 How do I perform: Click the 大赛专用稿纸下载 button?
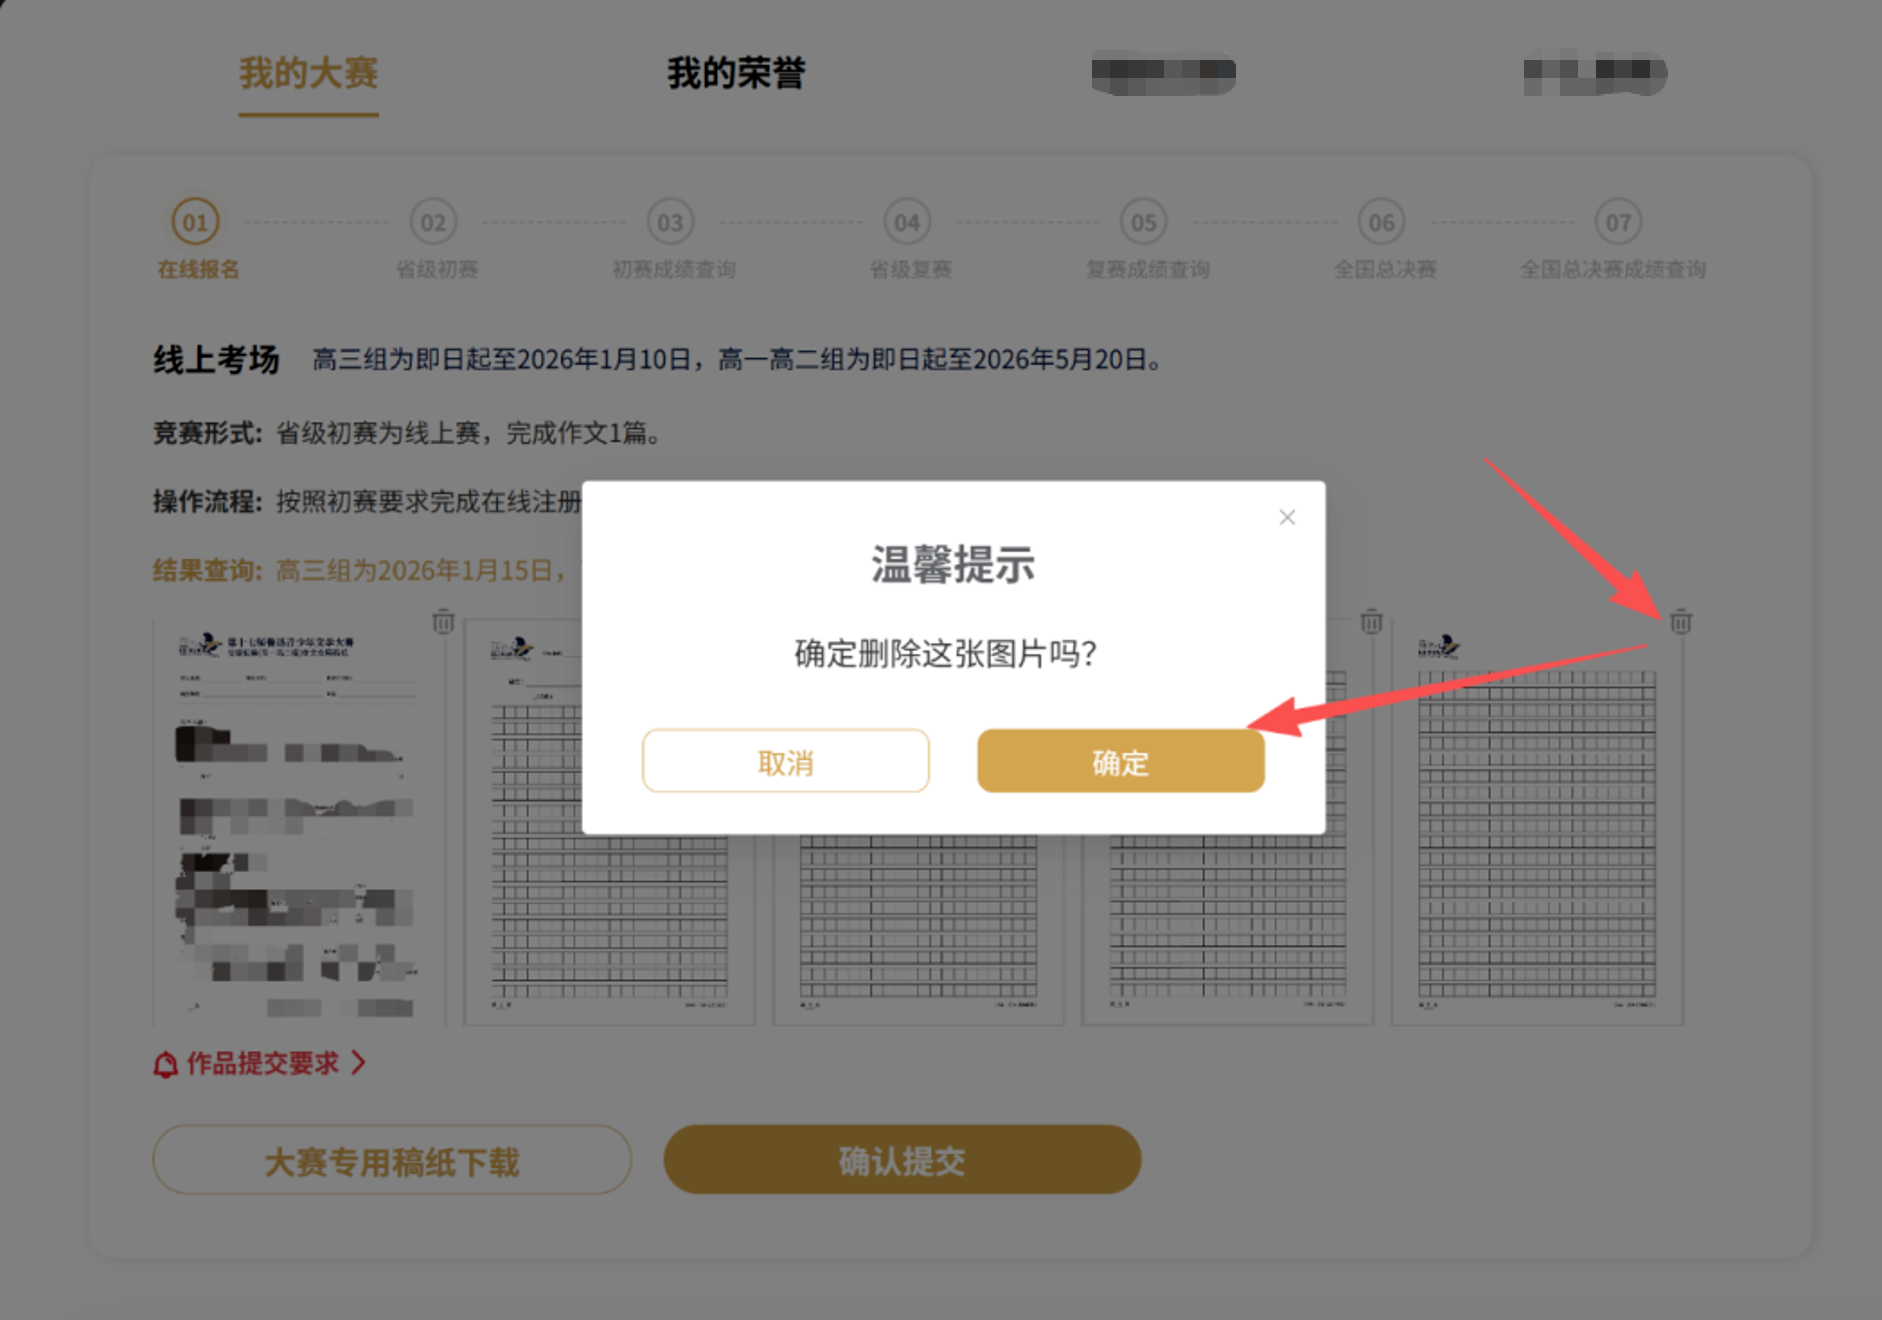click(392, 1161)
